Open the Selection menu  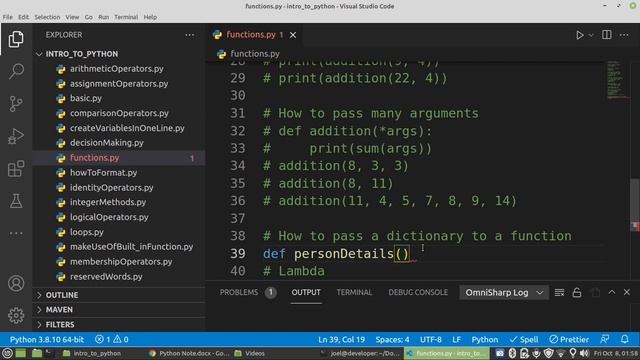[47, 17]
